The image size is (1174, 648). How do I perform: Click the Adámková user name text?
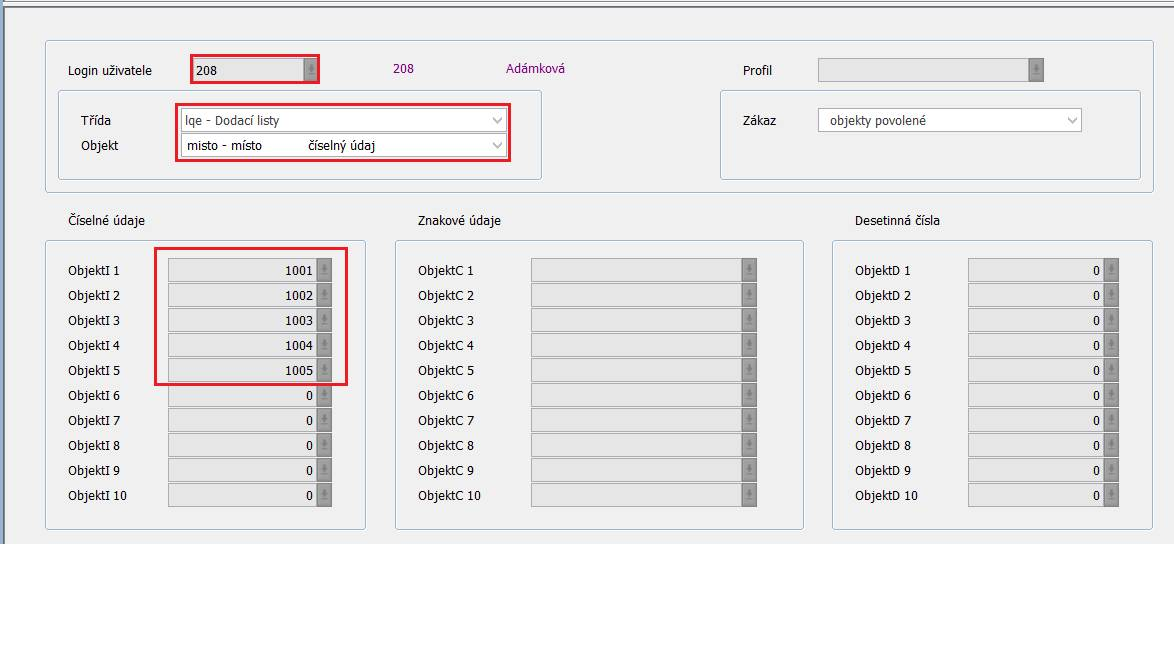pyautogui.click(x=535, y=69)
